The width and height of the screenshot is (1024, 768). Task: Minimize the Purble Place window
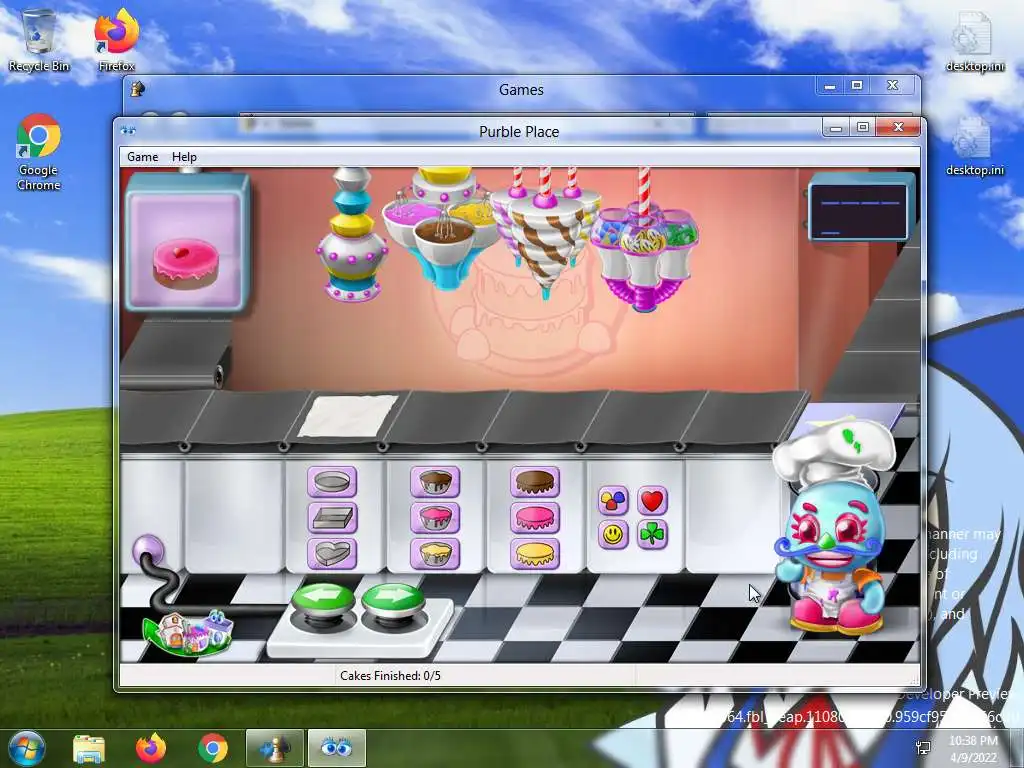(x=836, y=127)
